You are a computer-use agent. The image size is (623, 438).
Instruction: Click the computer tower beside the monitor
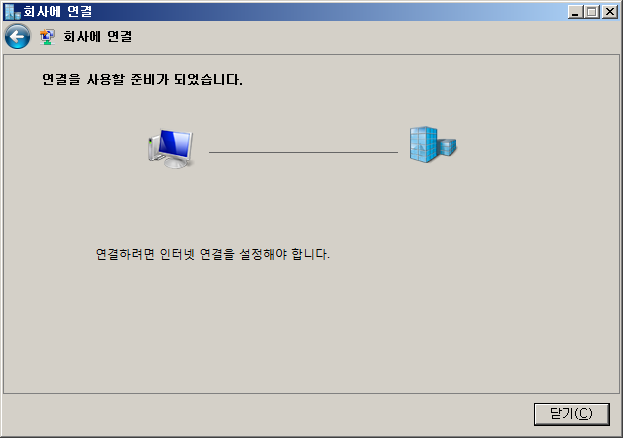tap(153, 148)
